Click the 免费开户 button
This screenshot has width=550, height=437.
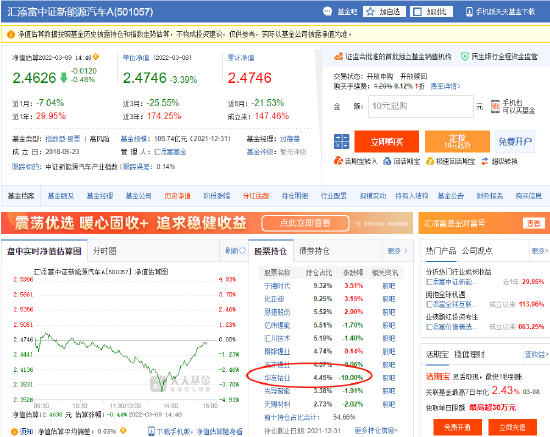[x=515, y=141]
